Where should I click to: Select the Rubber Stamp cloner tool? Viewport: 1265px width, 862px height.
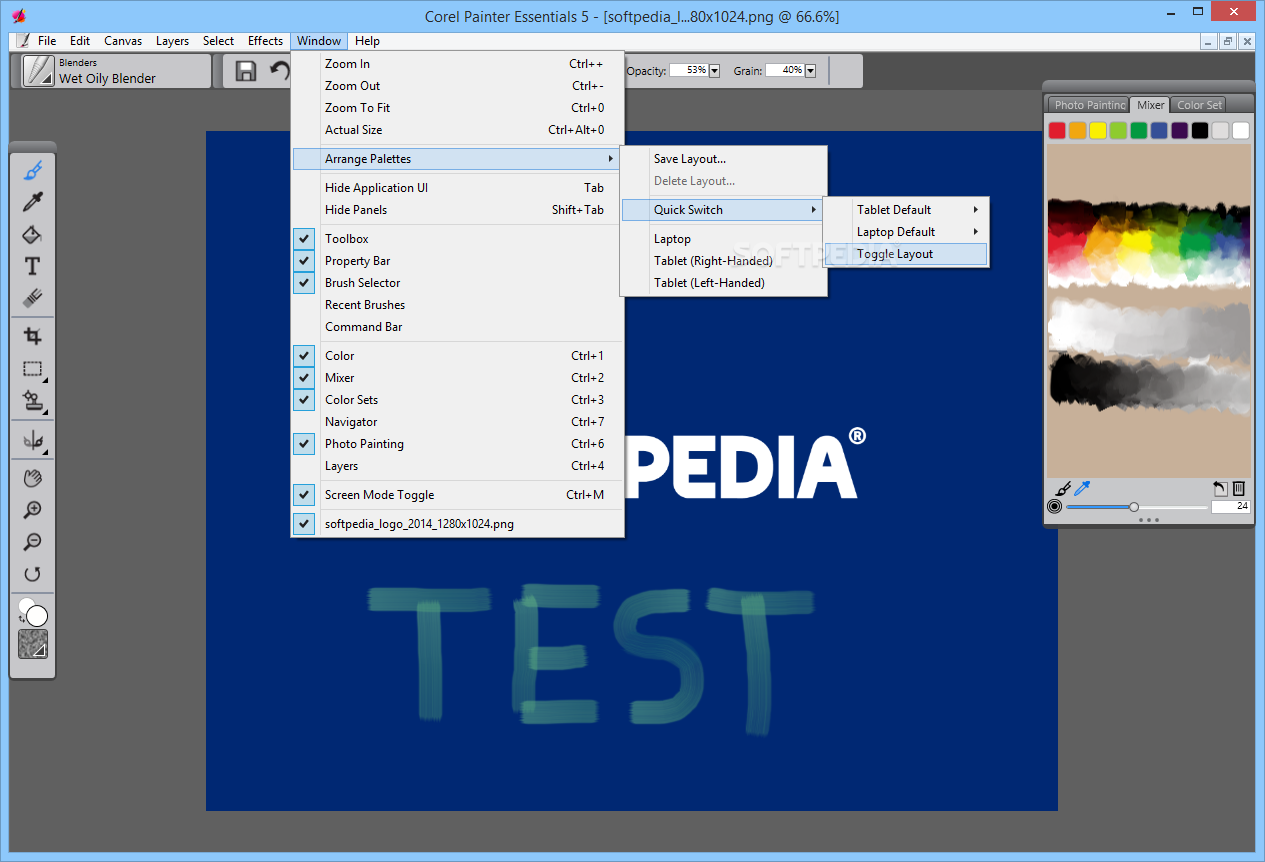[x=33, y=401]
